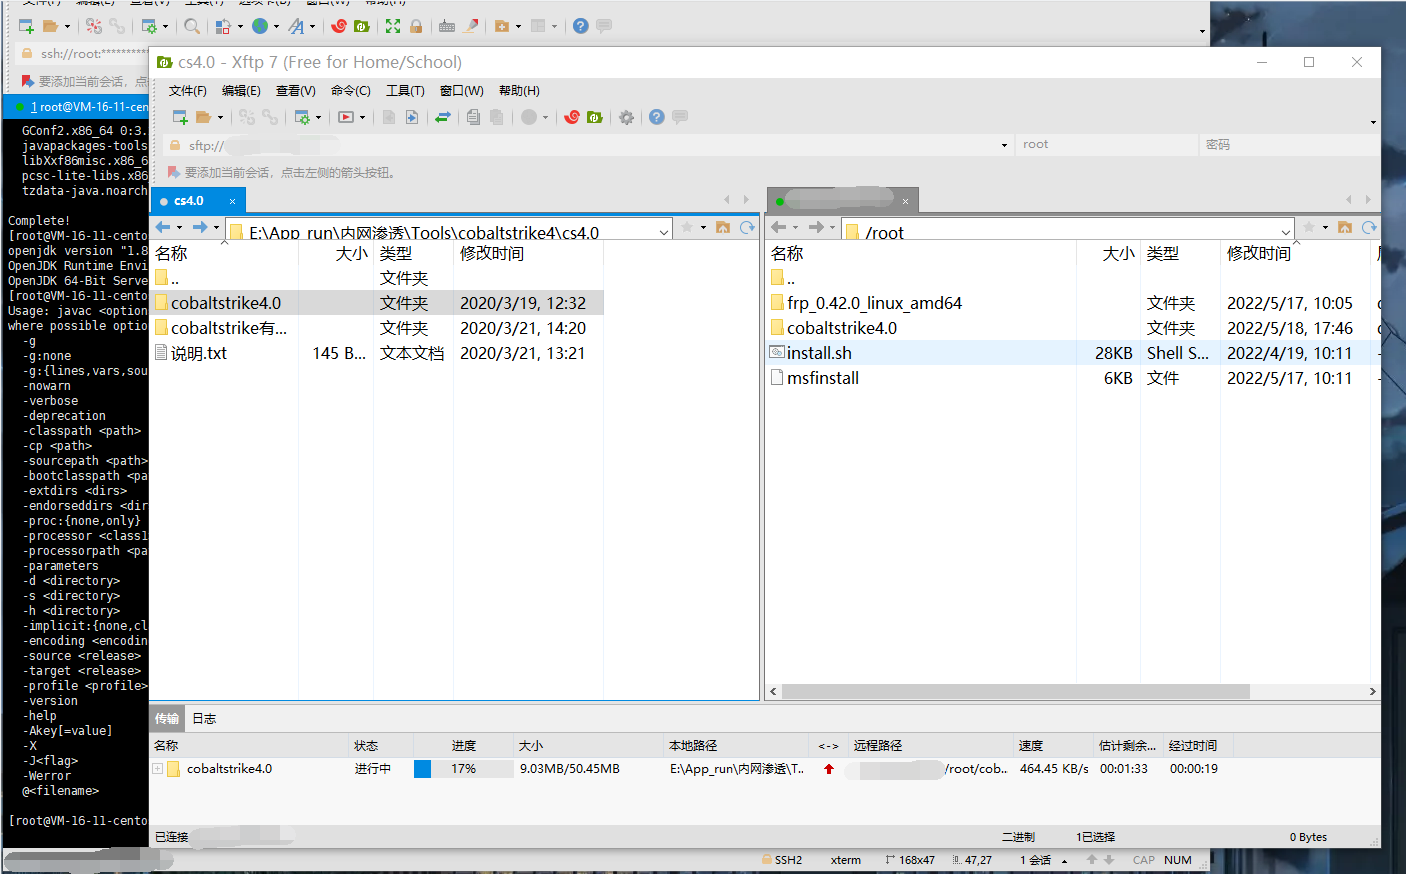Close the remote session tab

pyautogui.click(x=905, y=201)
